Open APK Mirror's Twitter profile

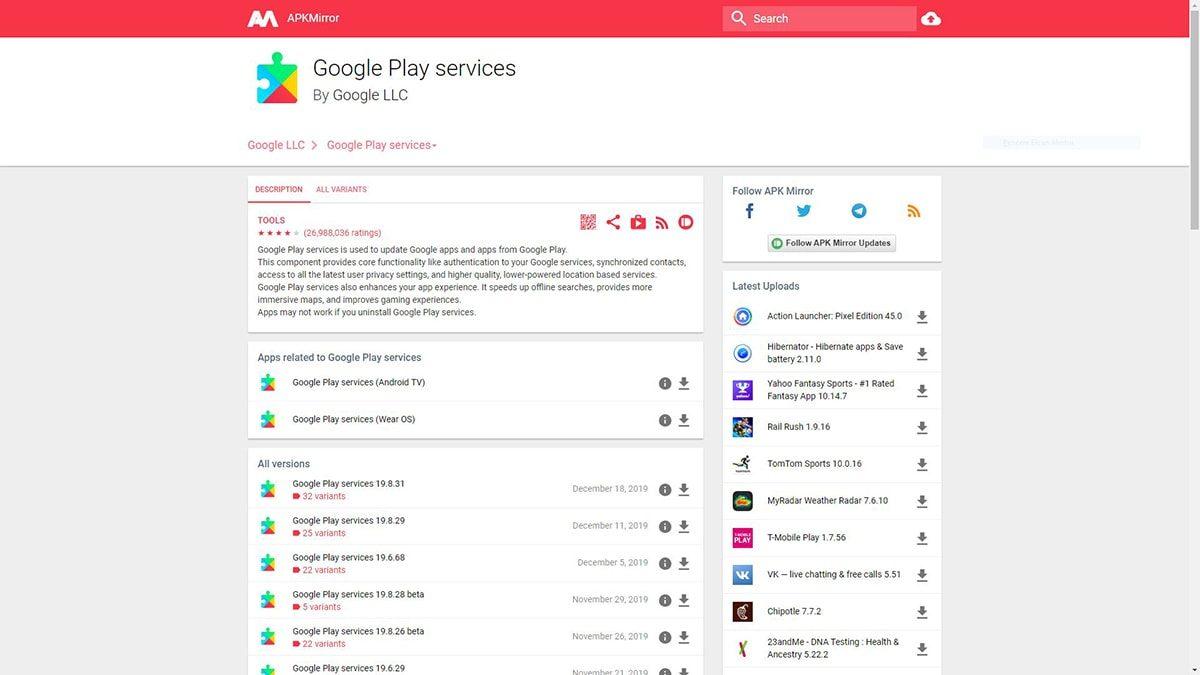[803, 210]
